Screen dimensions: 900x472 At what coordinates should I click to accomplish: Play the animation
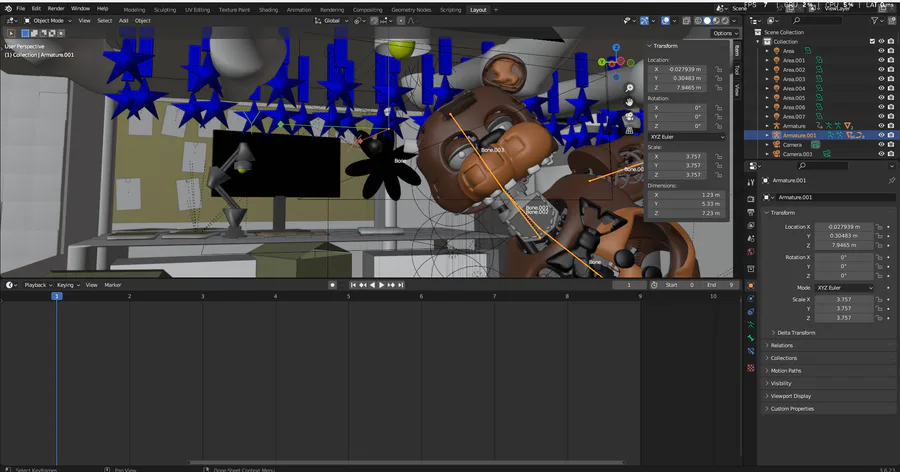click(x=381, y=285)
